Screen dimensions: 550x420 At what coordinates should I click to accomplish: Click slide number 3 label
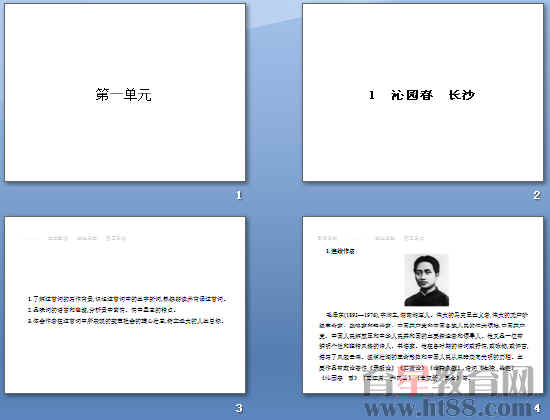(239, 408)
